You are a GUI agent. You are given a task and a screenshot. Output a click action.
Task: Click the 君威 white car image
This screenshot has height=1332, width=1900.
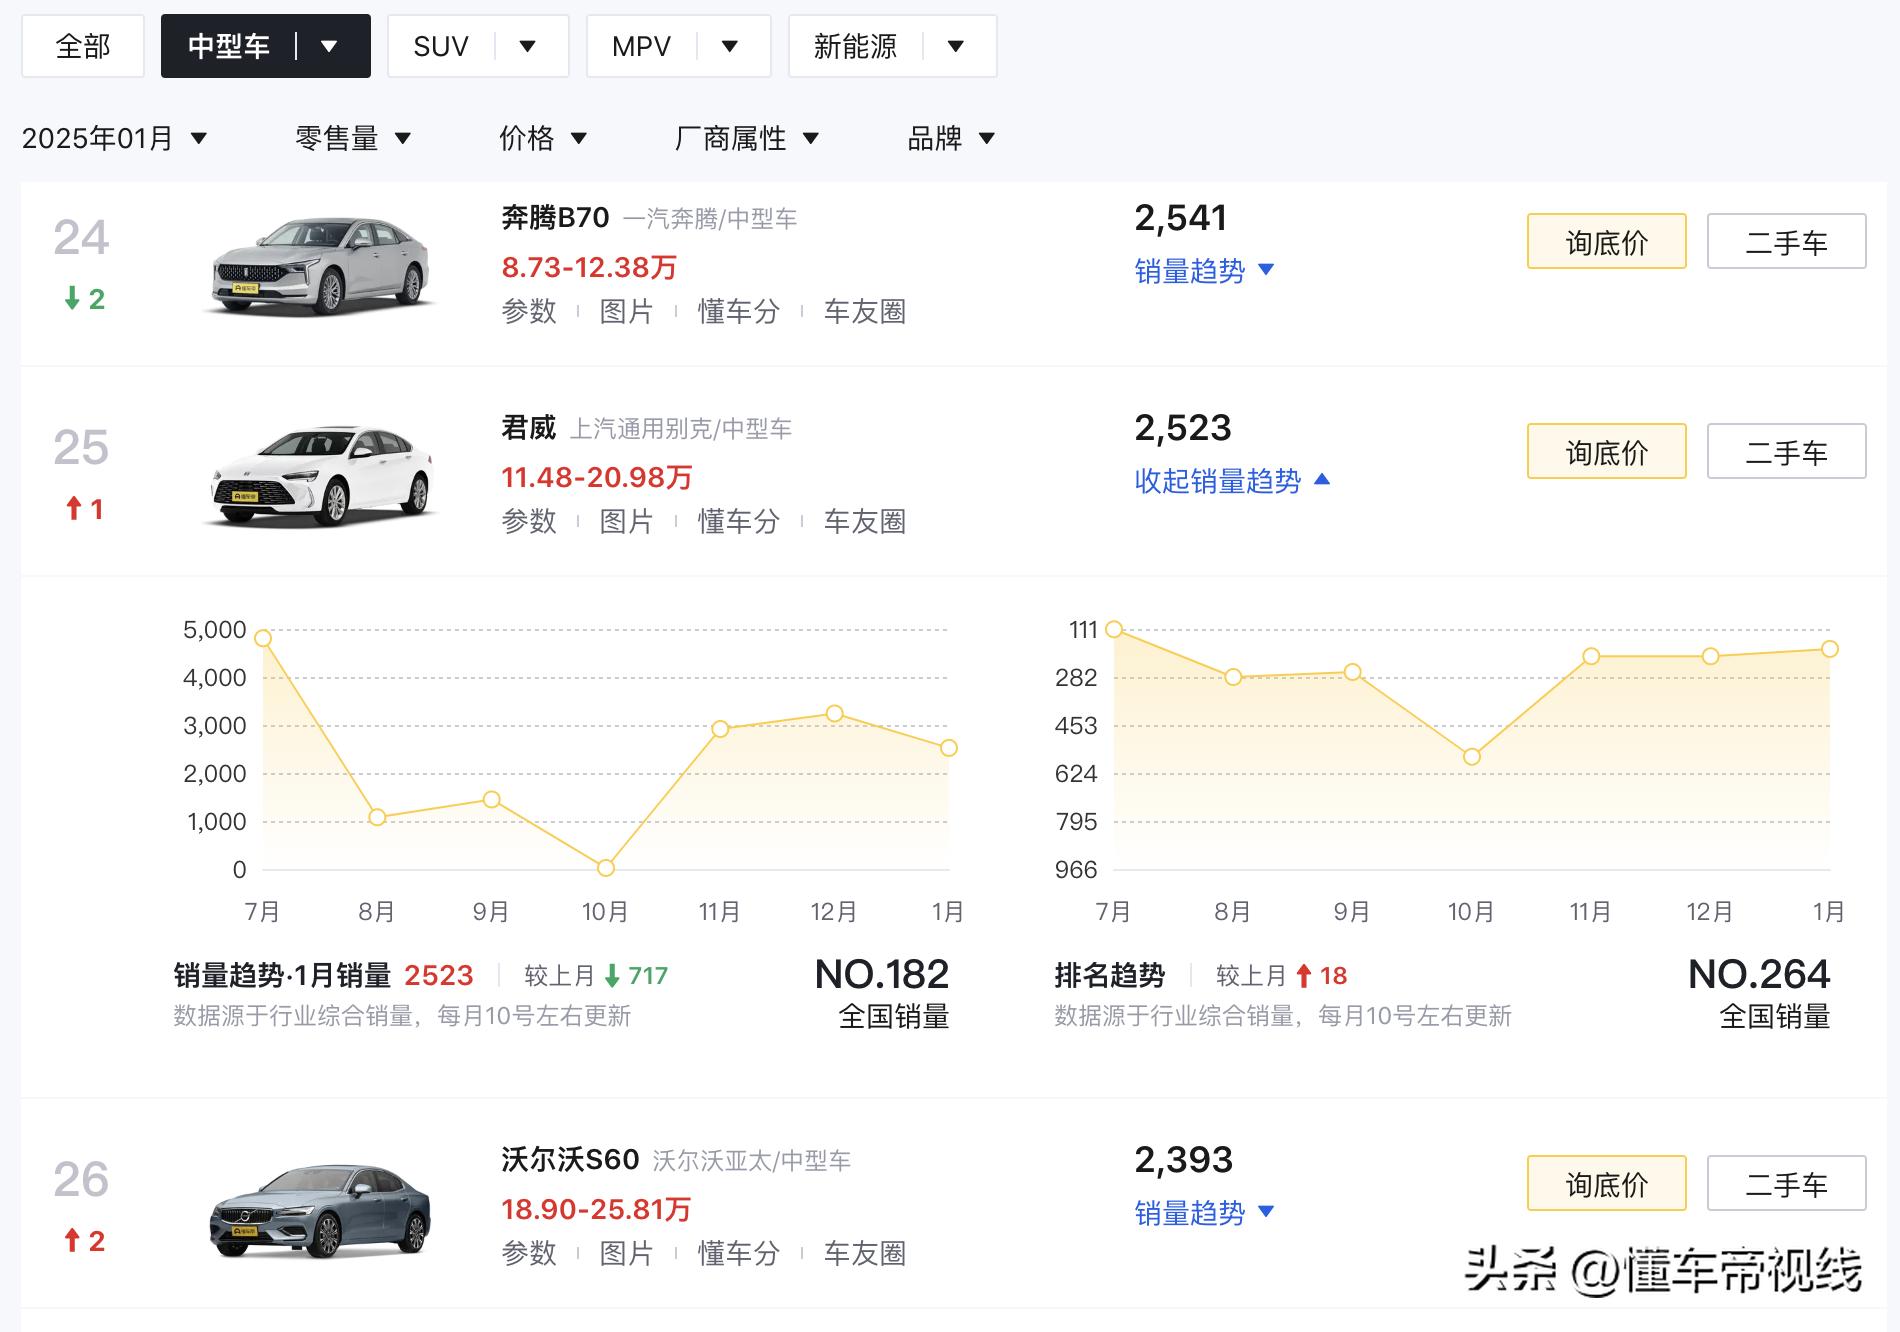tap(321, 476)
